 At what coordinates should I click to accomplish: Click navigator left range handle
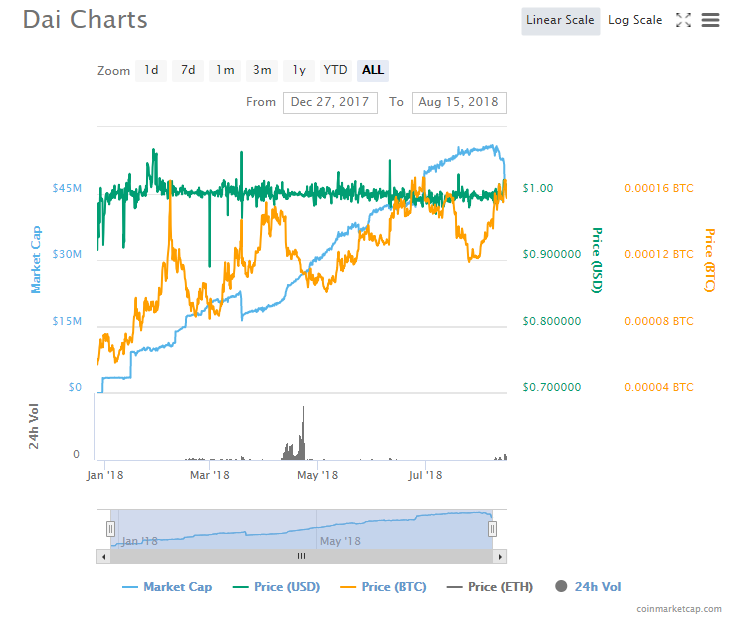pyautogui.click(x=110, y=529)
